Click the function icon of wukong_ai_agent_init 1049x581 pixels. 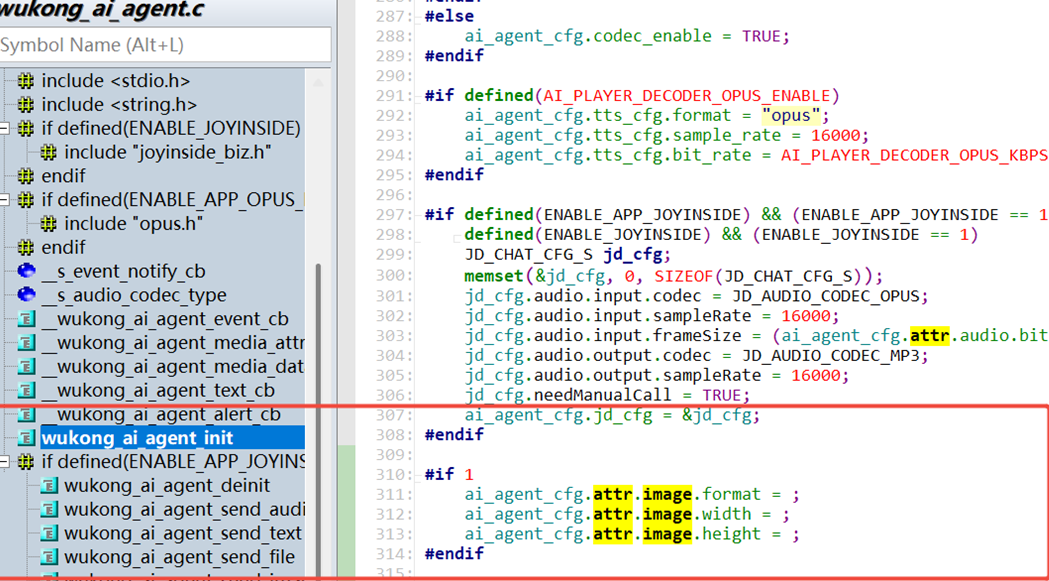coord(26,438)
